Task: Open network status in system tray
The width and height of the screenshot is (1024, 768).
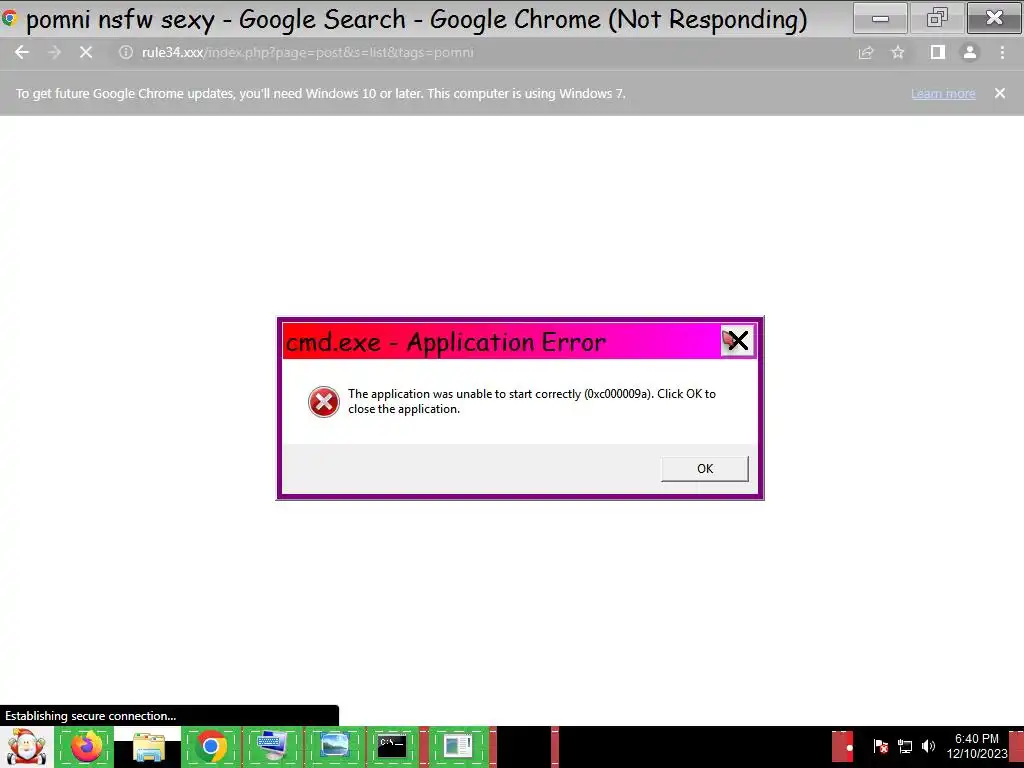Action: (904, 746)
